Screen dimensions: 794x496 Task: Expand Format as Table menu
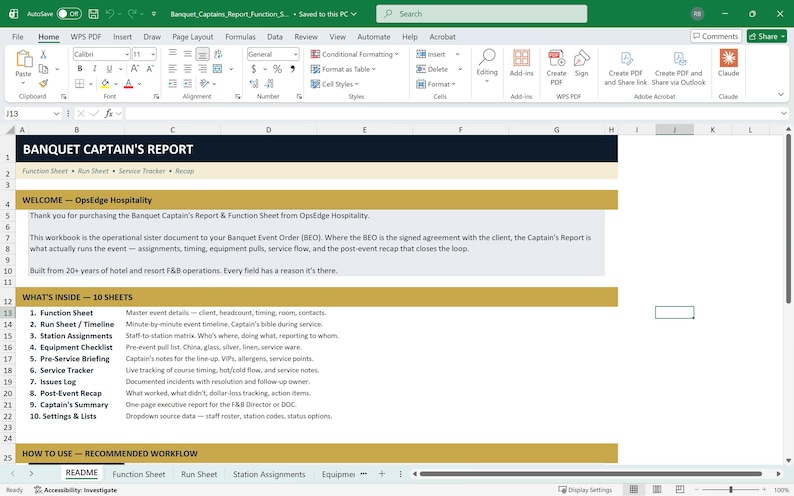click(x=343, y=69)
